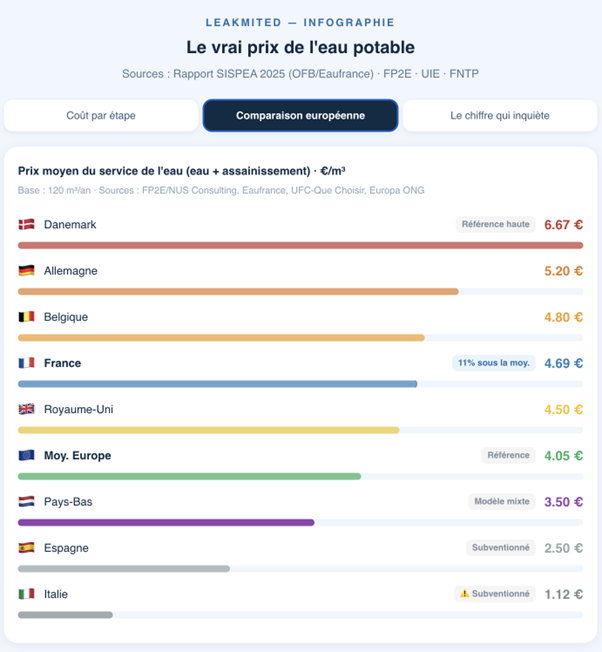The image size is (602, 652).
Task: Click the Belgium flag icon
Action: click(26, 317)
